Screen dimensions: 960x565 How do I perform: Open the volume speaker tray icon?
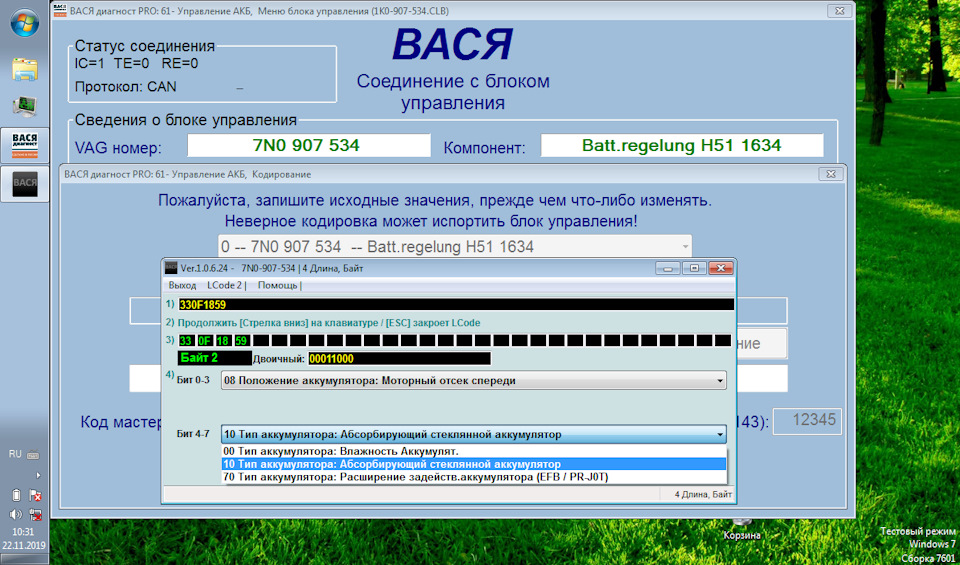[x=17, y=514]
